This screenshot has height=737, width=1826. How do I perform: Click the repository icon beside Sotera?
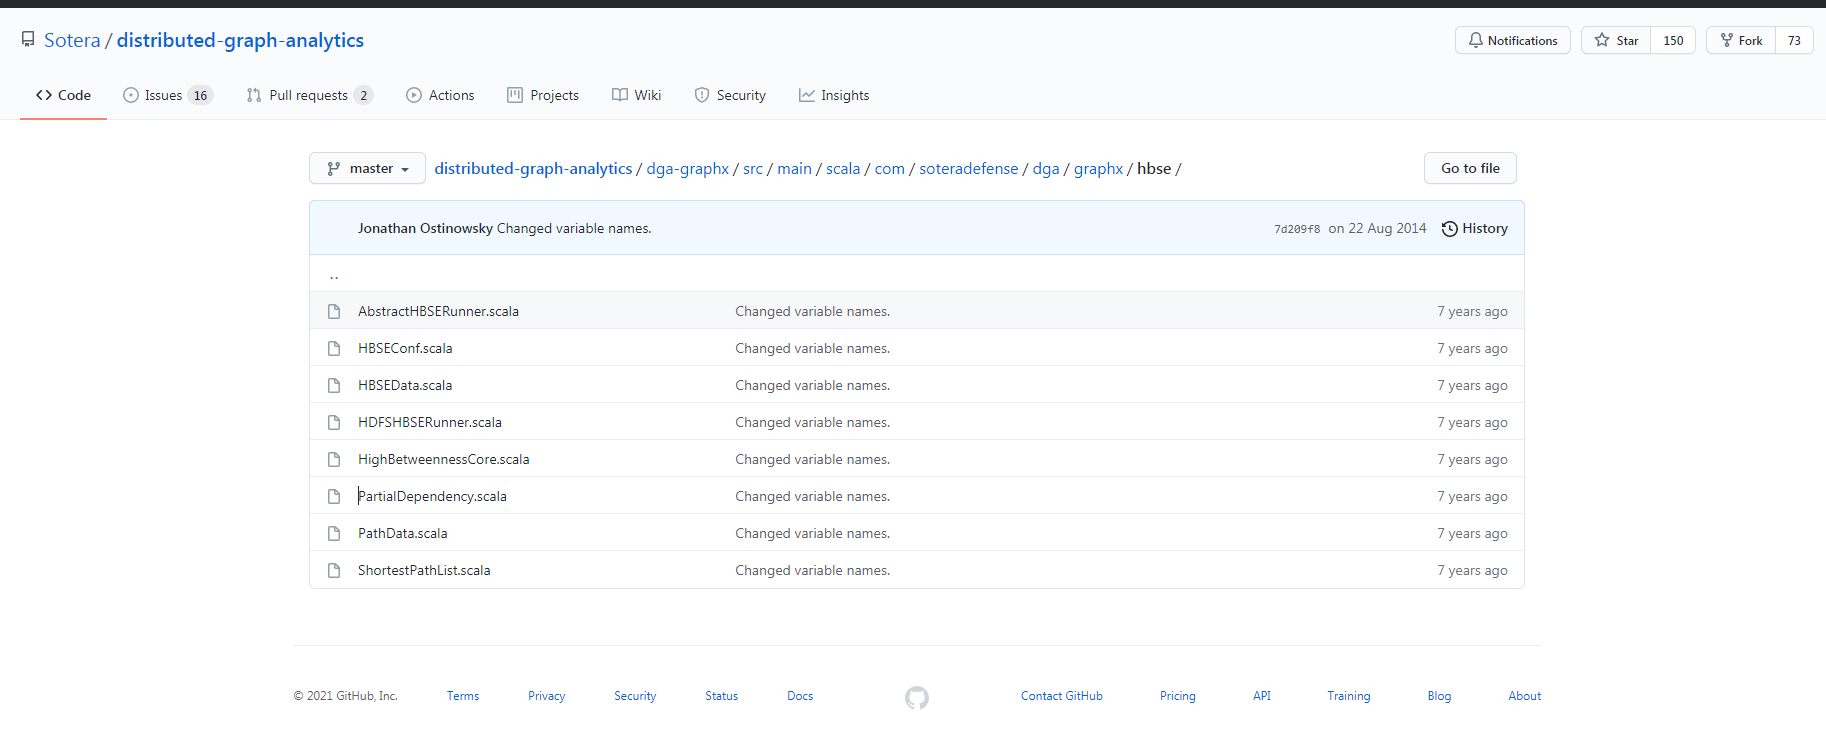(x=28, y=40)
